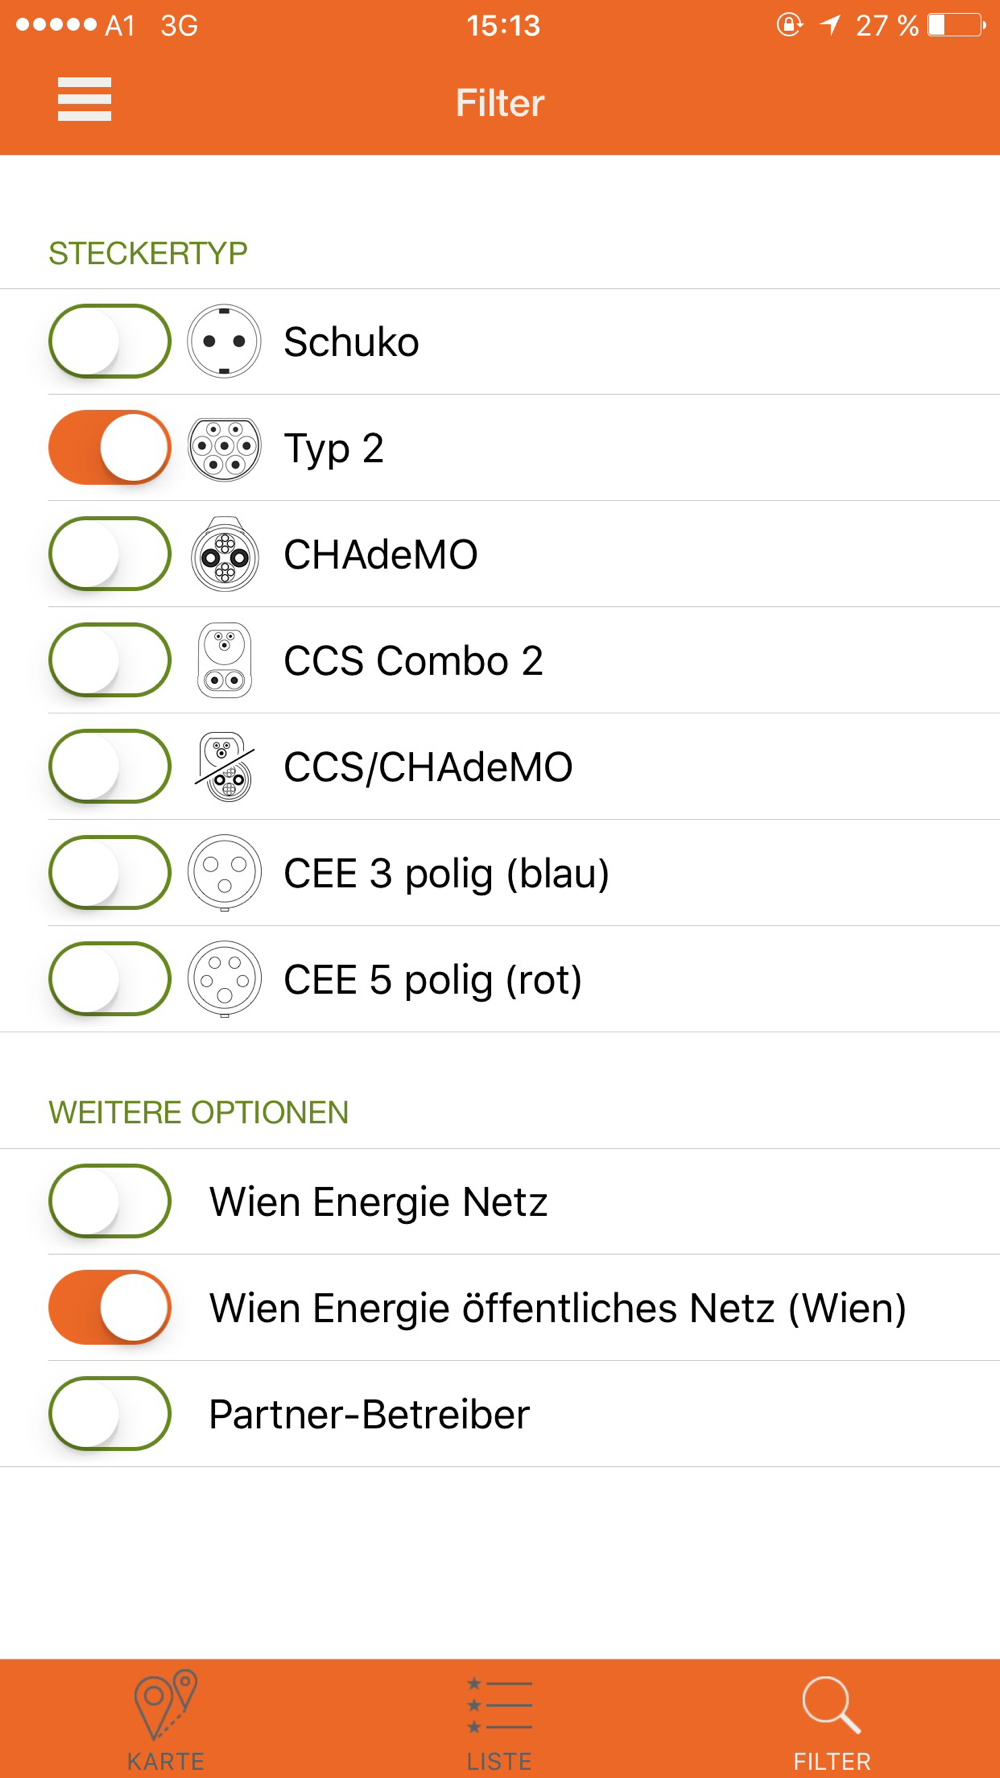Tap the CHAdeMO connector icon
The image size is (1000, 1778).
224,554
